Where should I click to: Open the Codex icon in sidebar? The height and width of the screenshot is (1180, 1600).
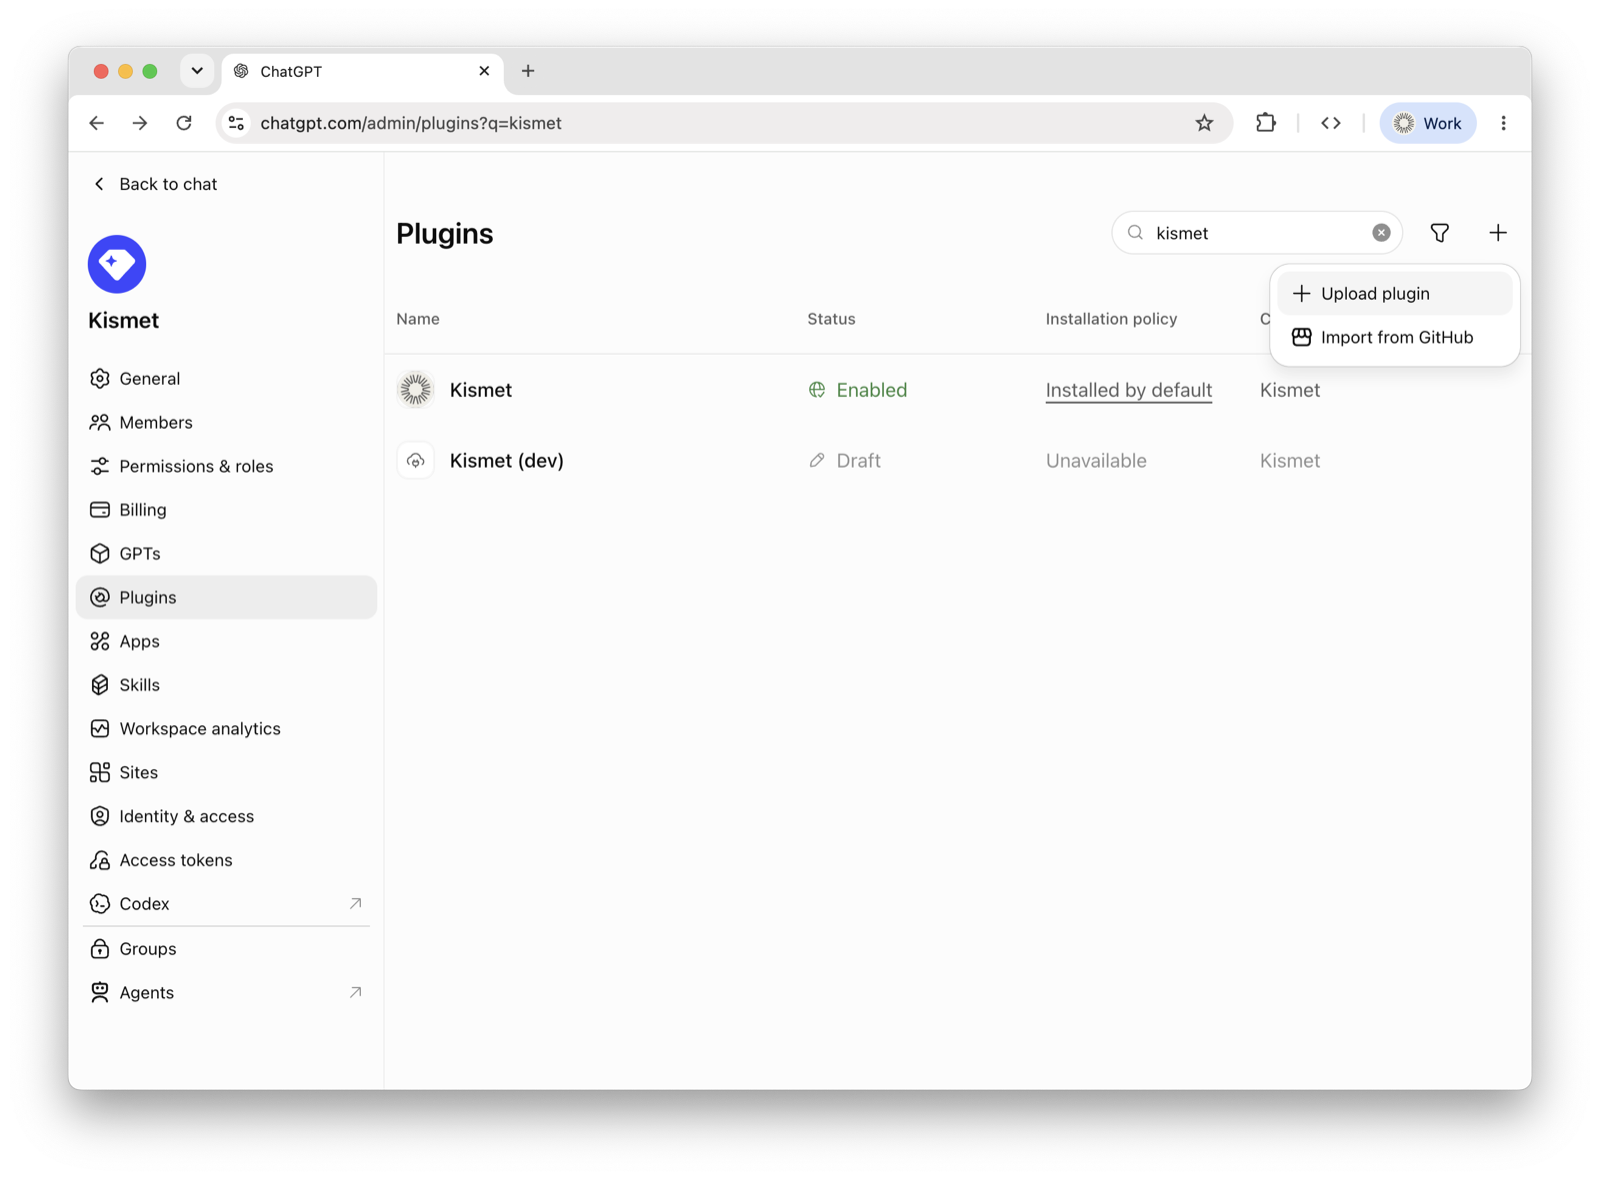(100, 904)
